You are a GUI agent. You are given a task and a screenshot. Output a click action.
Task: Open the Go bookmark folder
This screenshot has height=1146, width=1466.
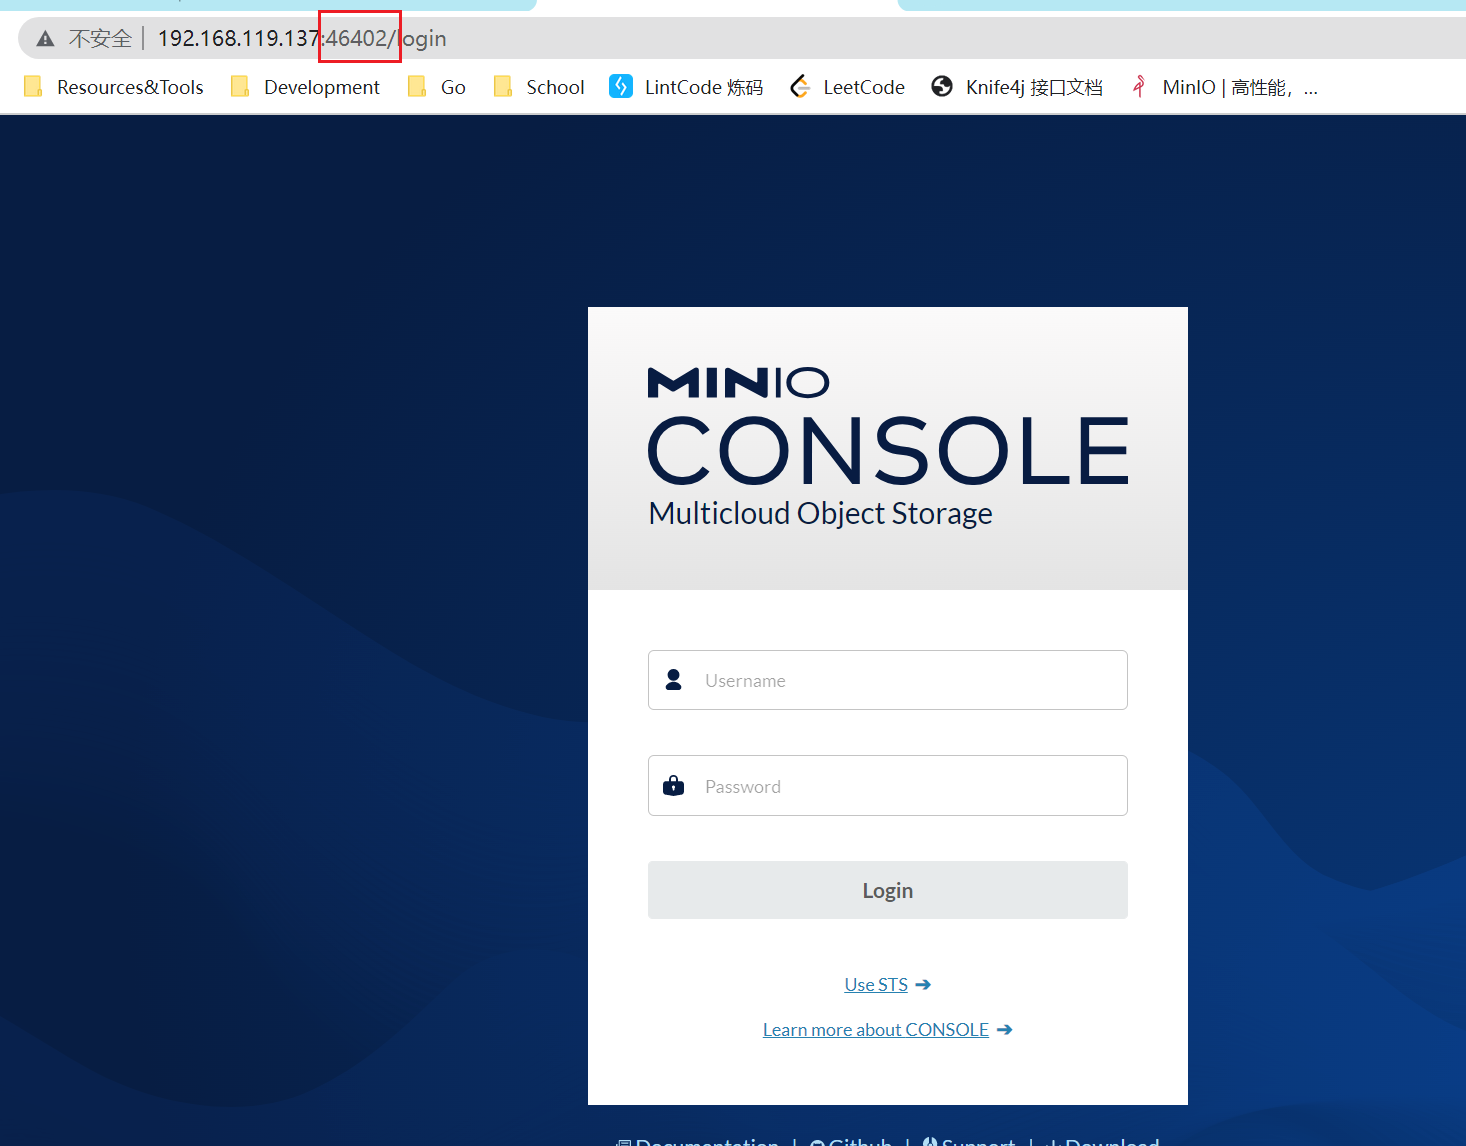coord(437,87)
